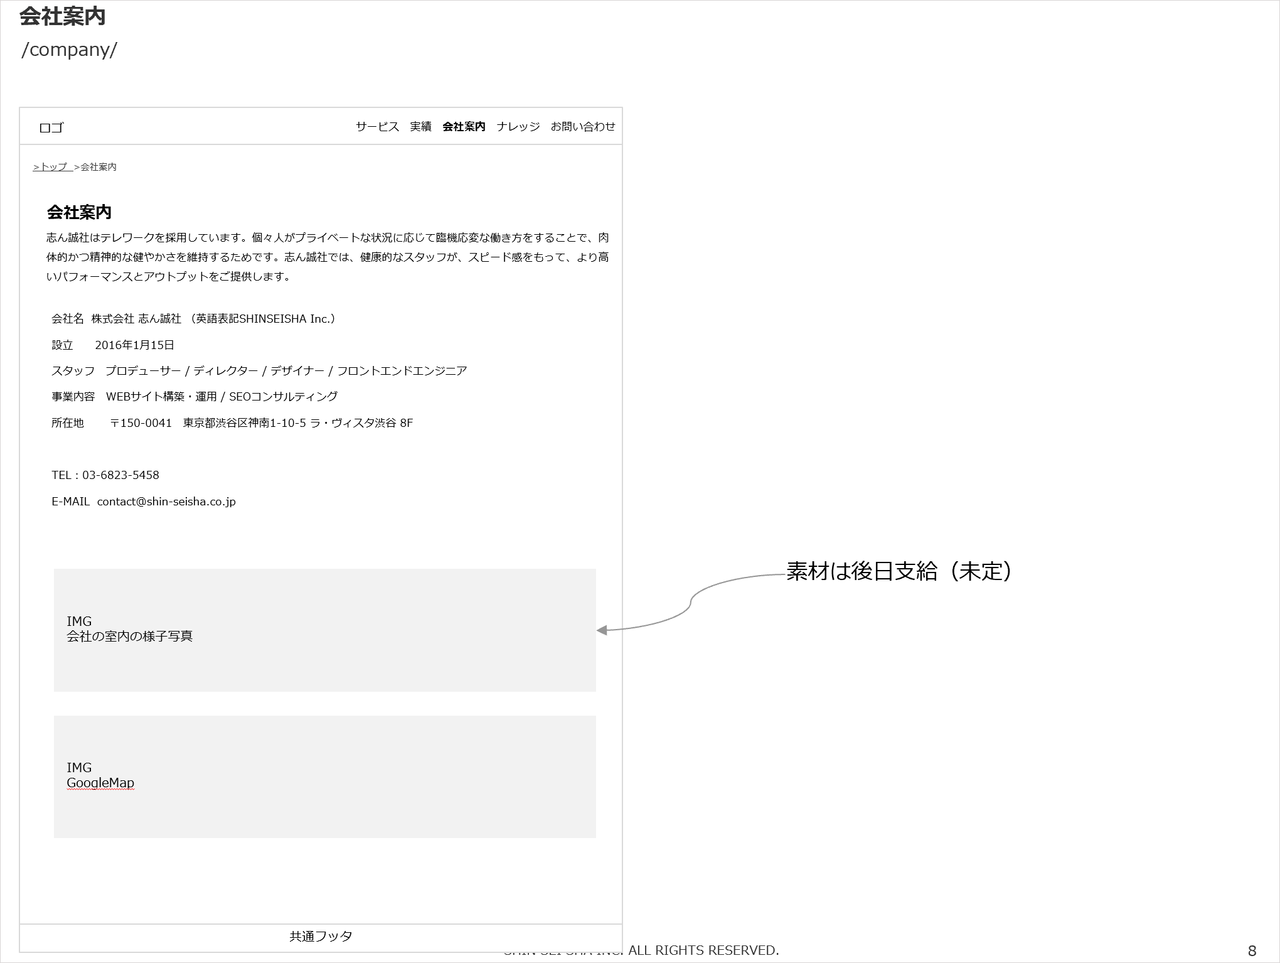Viewport: 1280px width, 963px height.
Task: Open the お問い合わせ navigation item
Action: tap(583, 127)
